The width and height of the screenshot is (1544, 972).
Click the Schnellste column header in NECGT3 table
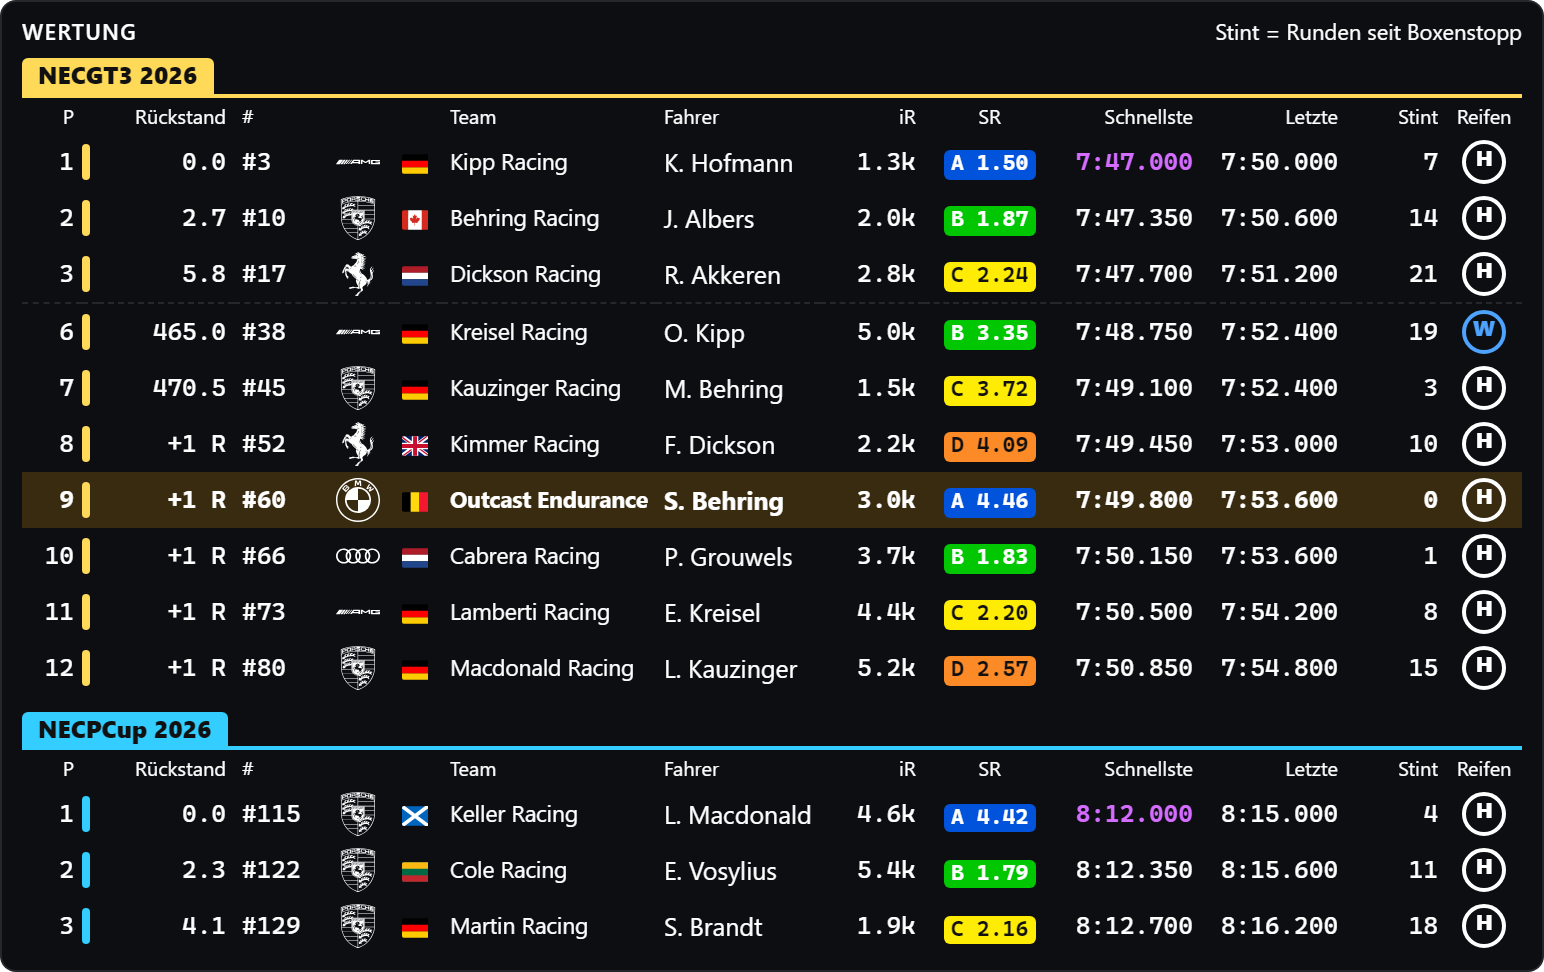(x=1148, y=117)
